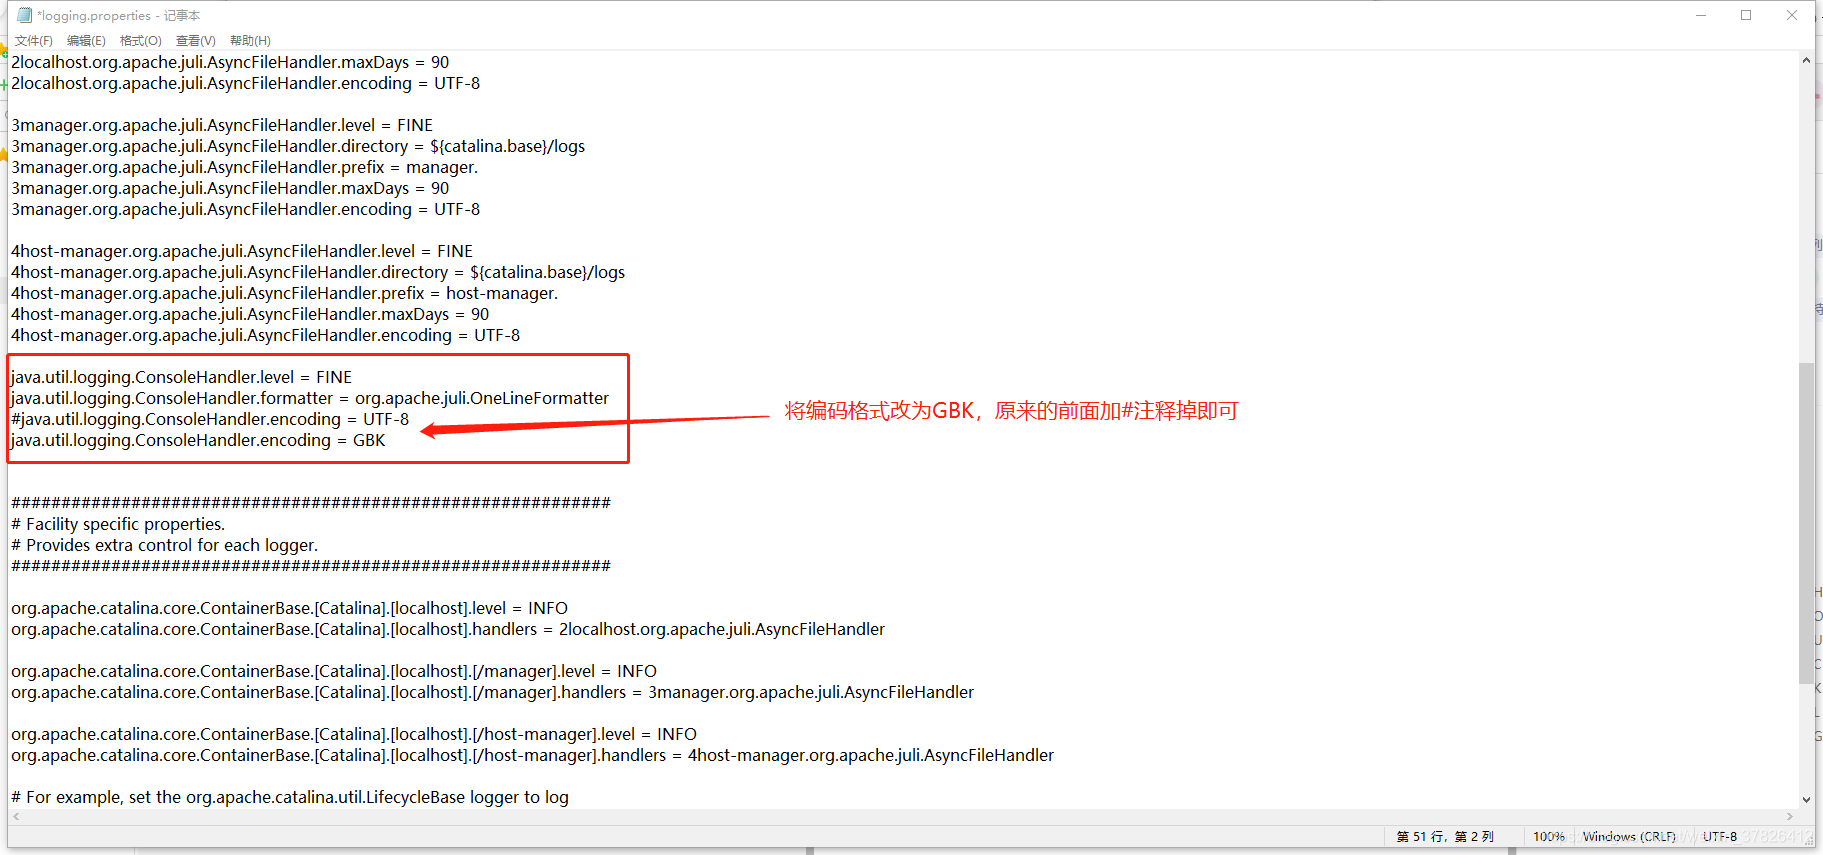Click the [/host-manager].level = INFO line
Viewport: 1823px width, 855px height.
click(x=354, y=734)
